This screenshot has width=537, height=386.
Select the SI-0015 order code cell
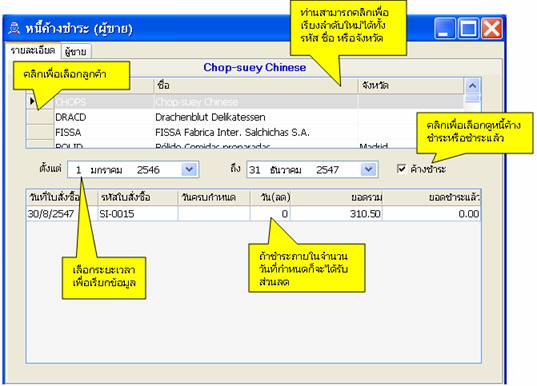(138, 214)
